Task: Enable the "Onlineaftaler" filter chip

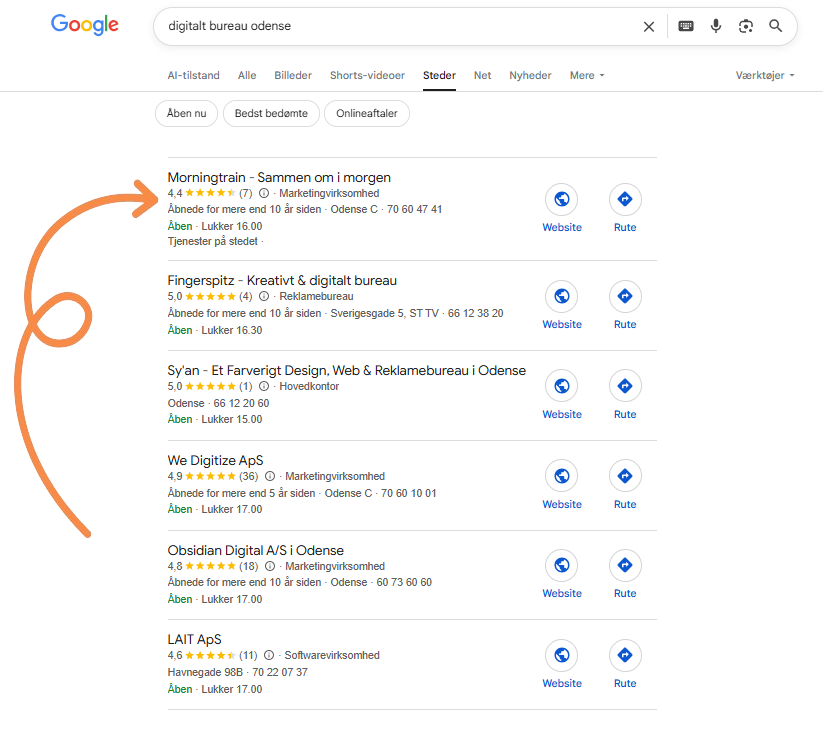Action: (x=366, y=114)
